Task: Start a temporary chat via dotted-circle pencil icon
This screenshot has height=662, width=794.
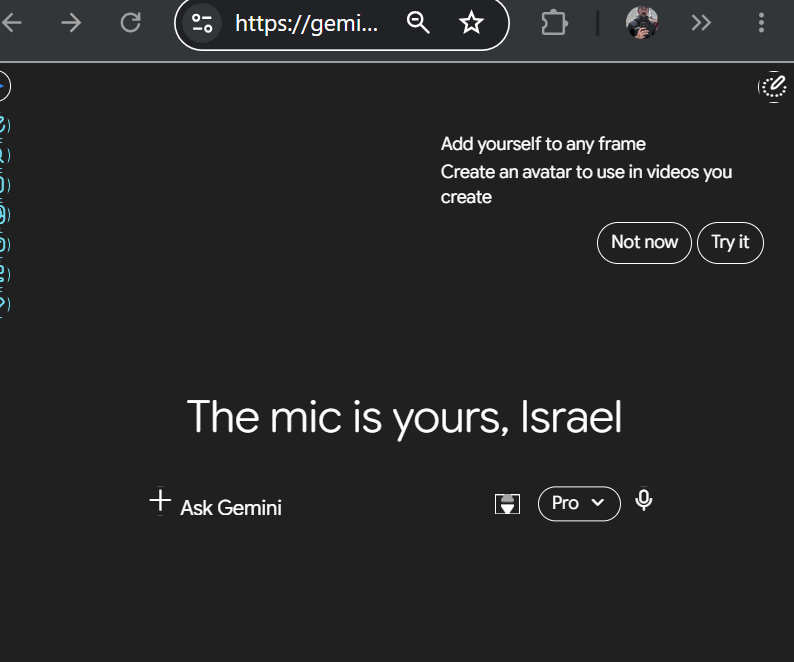Action: [x=774, y=87]
